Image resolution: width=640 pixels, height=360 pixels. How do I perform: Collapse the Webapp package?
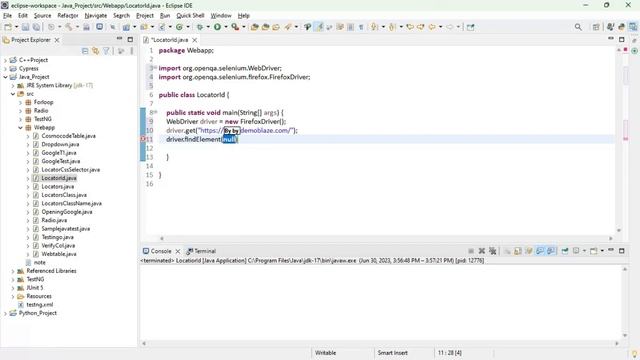point(20,128)
